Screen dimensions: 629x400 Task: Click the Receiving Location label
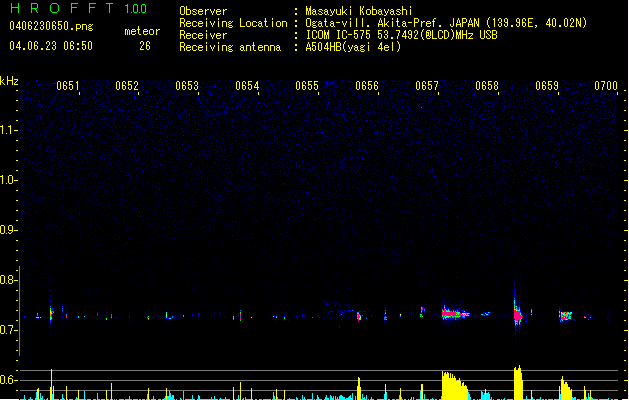pyautogui.click(x=233, y=23)
